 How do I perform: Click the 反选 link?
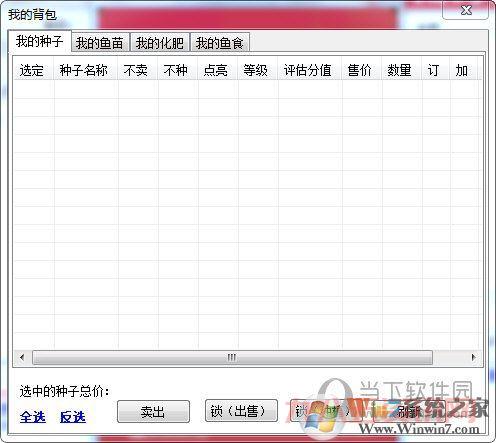73,417
